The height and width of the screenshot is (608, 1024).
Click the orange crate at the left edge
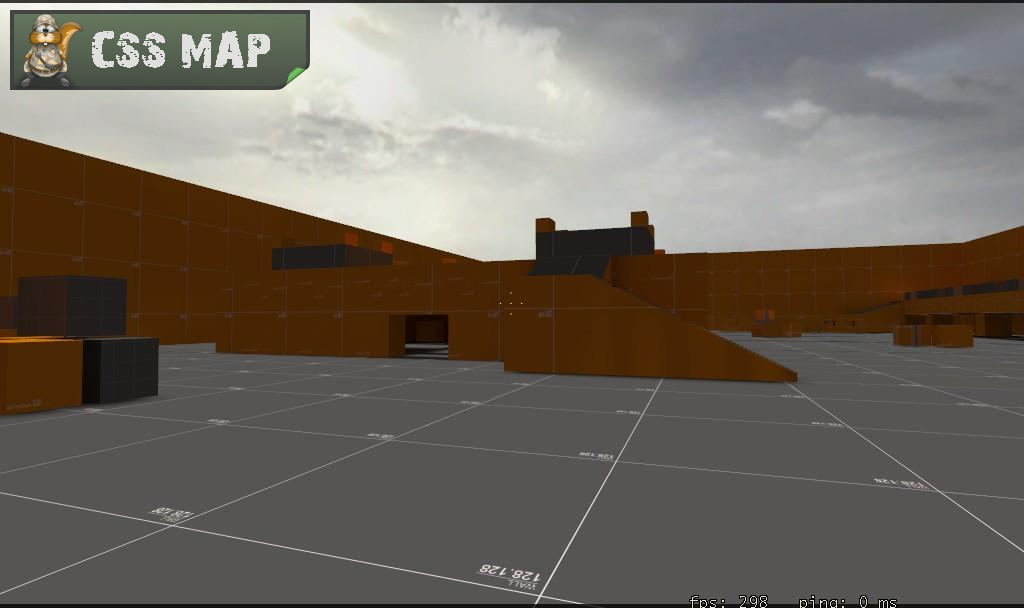[x=38, y=375]
